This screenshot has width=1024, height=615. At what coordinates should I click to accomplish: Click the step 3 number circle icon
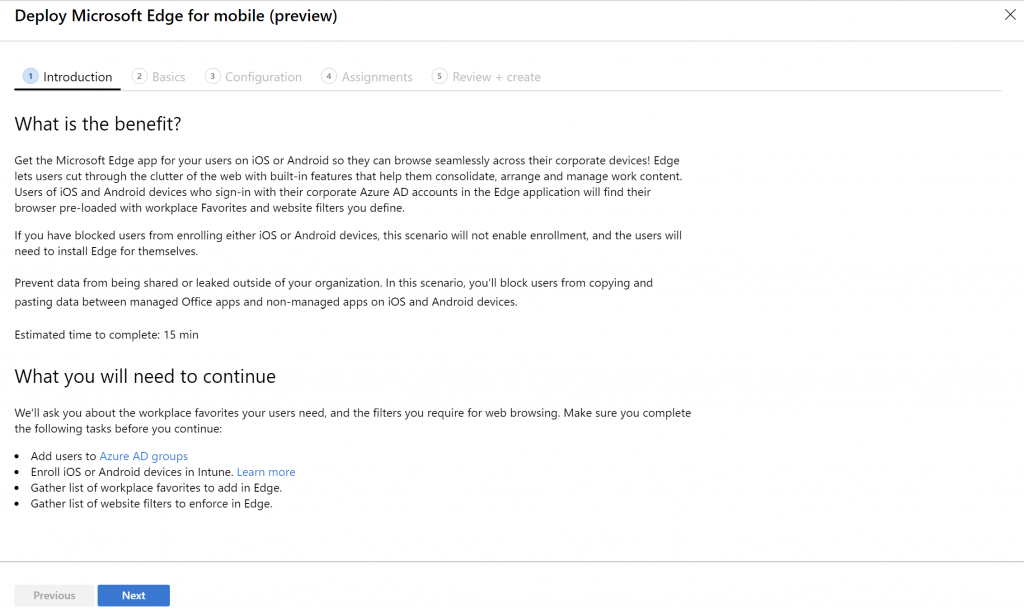click(x=212, y=76)
